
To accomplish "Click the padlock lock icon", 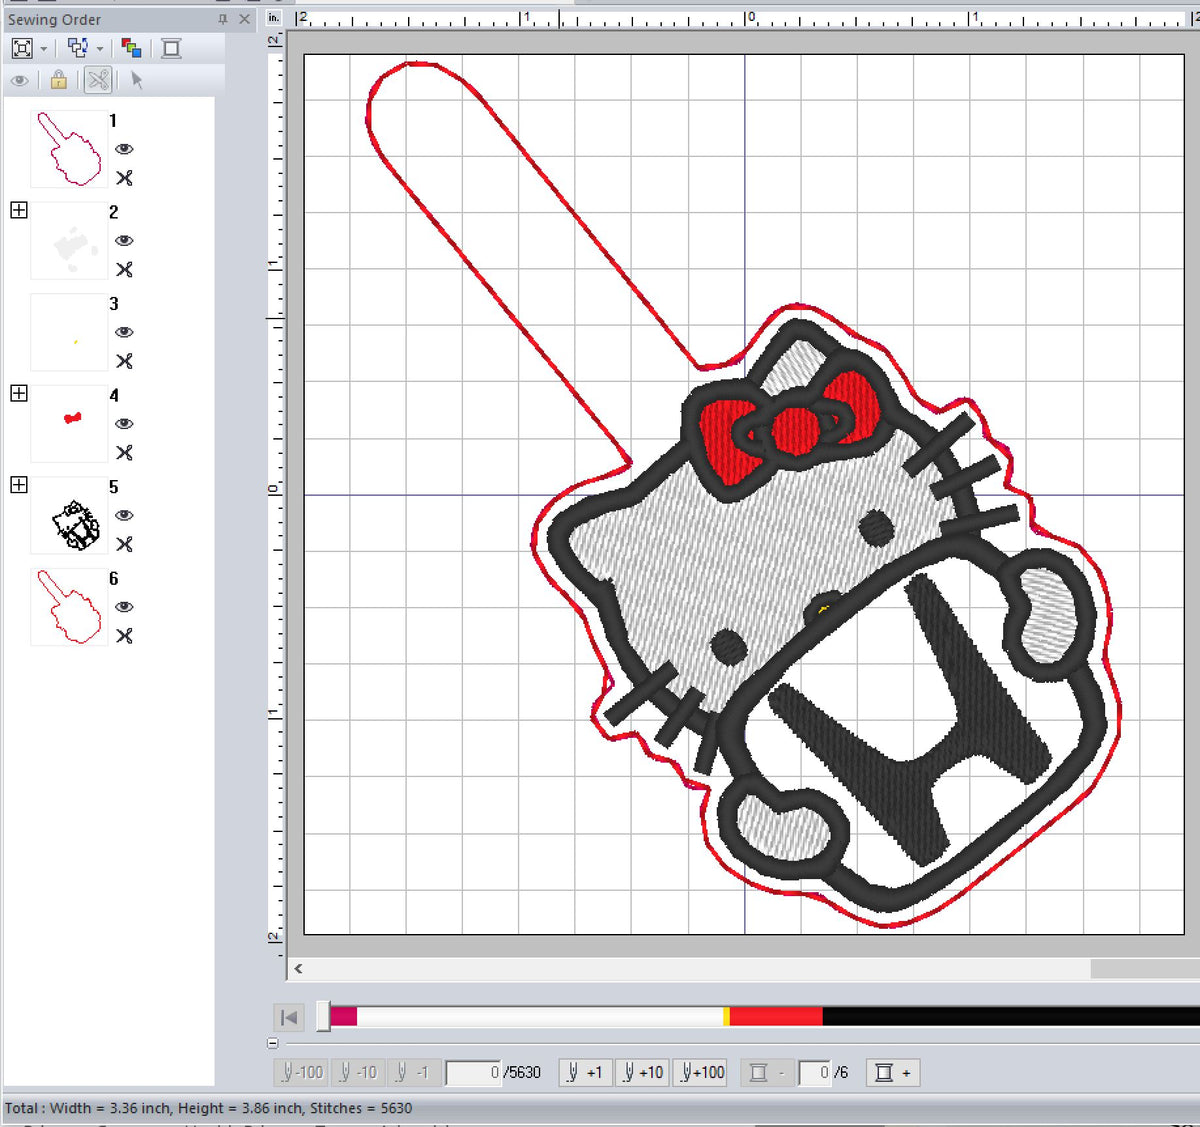I will 58,80.
